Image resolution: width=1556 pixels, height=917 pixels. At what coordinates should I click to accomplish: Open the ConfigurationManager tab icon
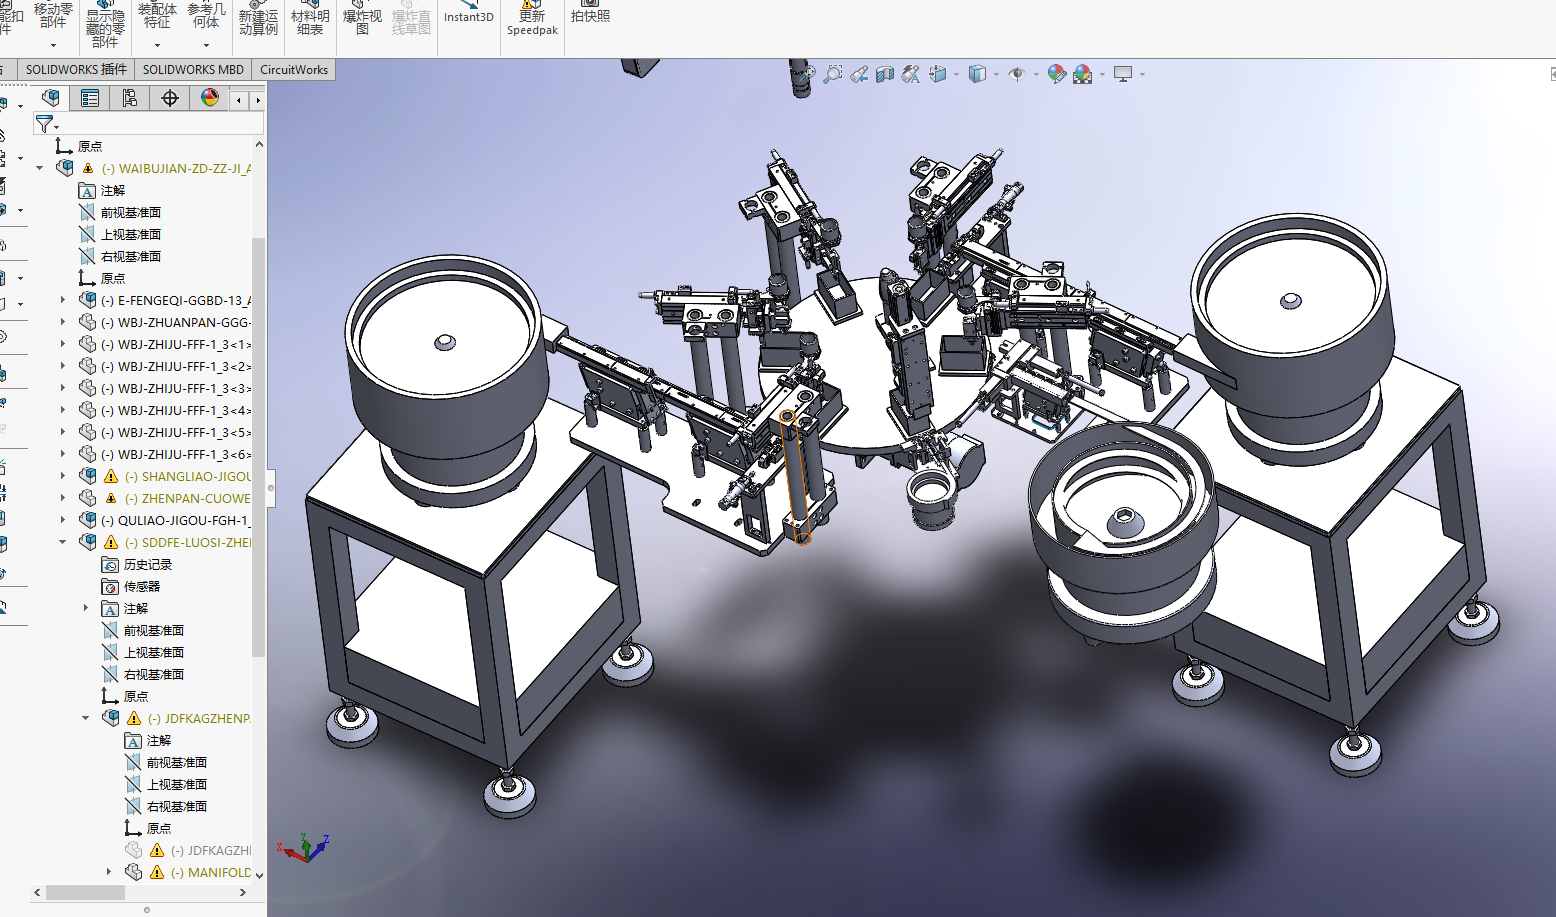point(130,98)
